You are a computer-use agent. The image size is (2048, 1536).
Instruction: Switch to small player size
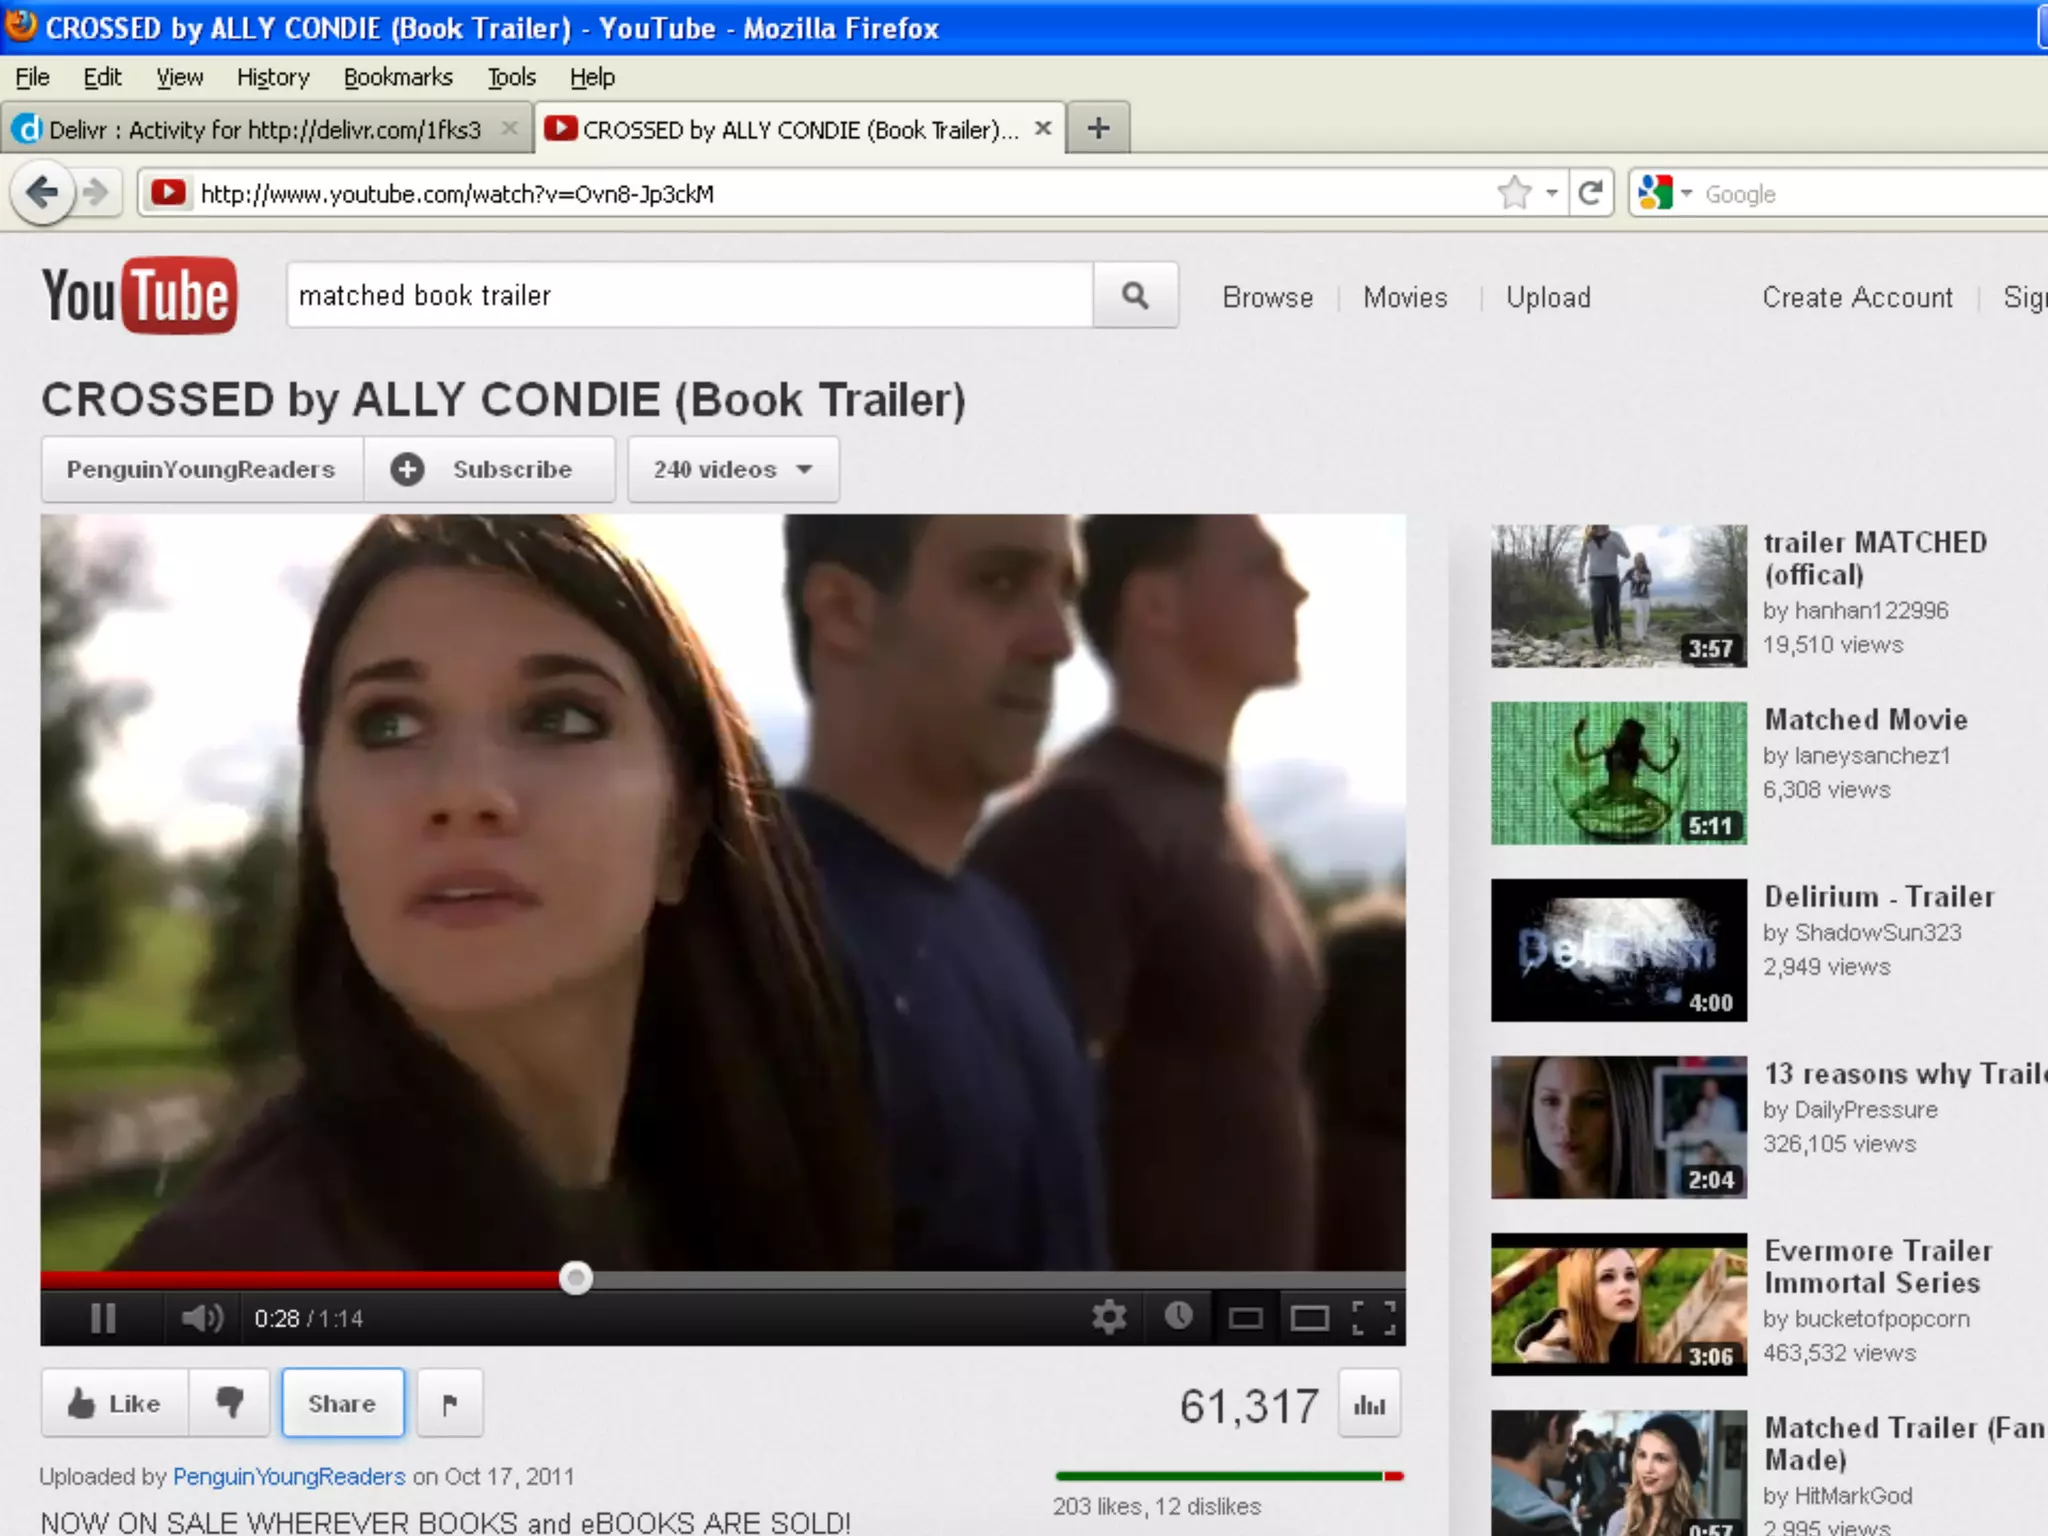point(1245,1319)
